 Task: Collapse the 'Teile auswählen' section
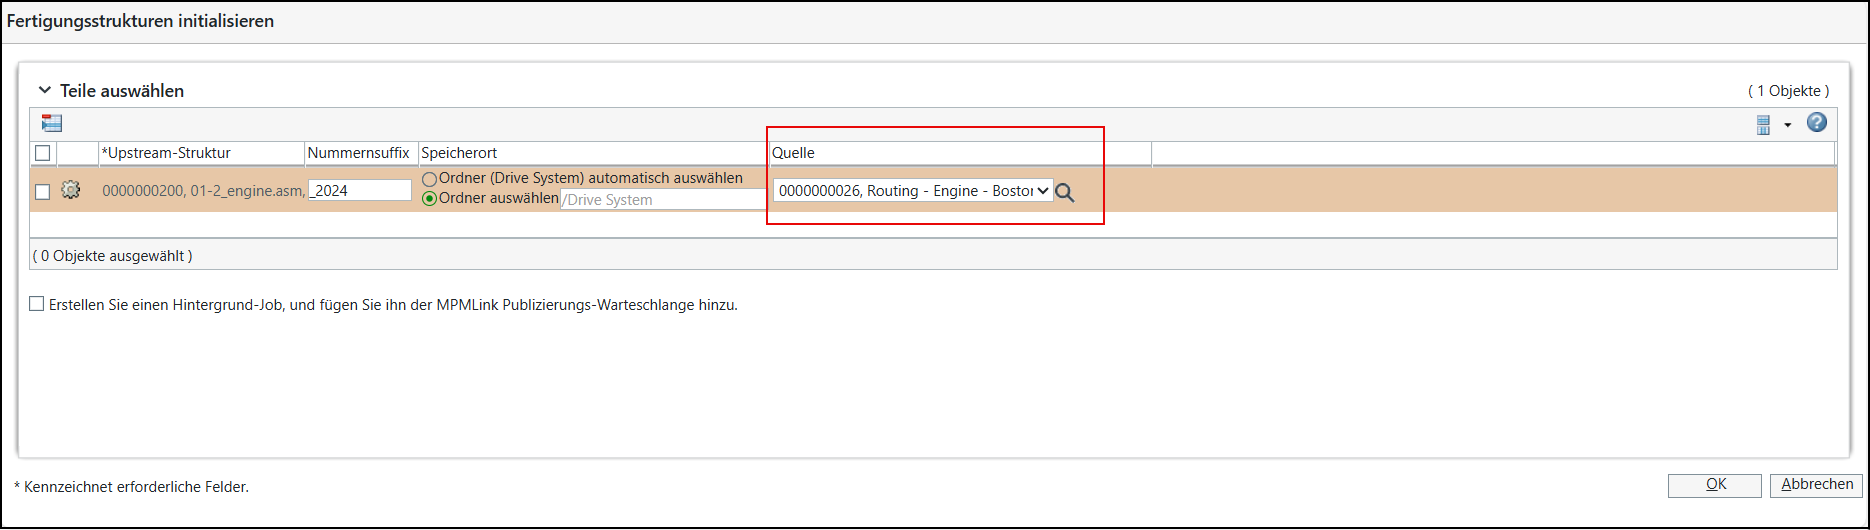[44, 90]
